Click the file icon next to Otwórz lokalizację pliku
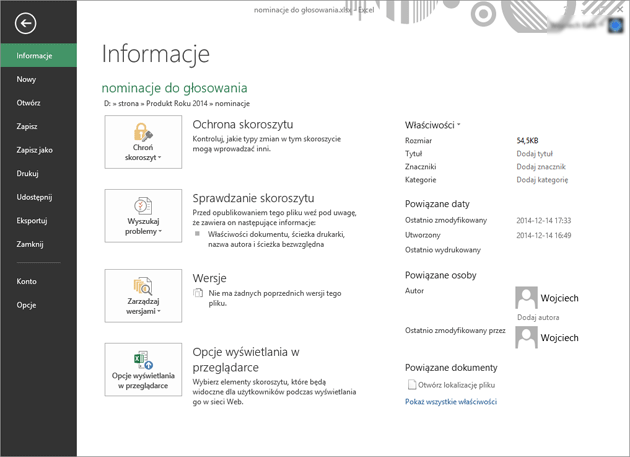The image size is (630, 457). pos(412,385)
